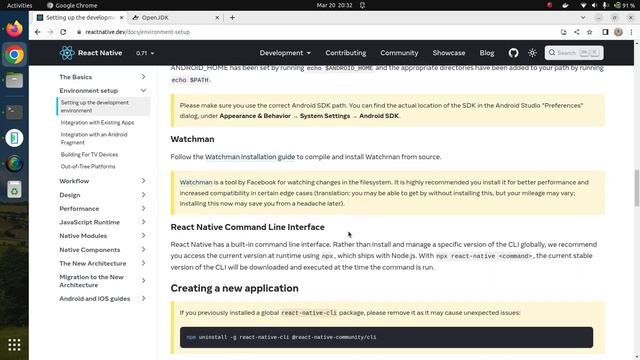The height and width of the screenshot is (360, 640).
Task: Click the browser forward arrow
Action: pos(50,32)
